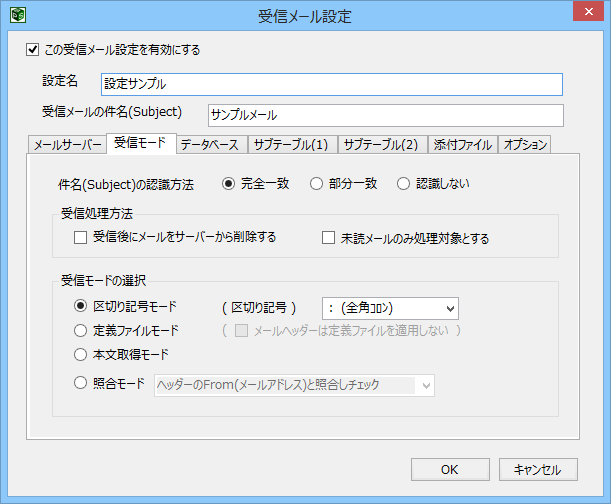The height and width of the screenshot is (504, 611).
Task: Select 完全一致 radio button
Action: click(x=228, y=183)
